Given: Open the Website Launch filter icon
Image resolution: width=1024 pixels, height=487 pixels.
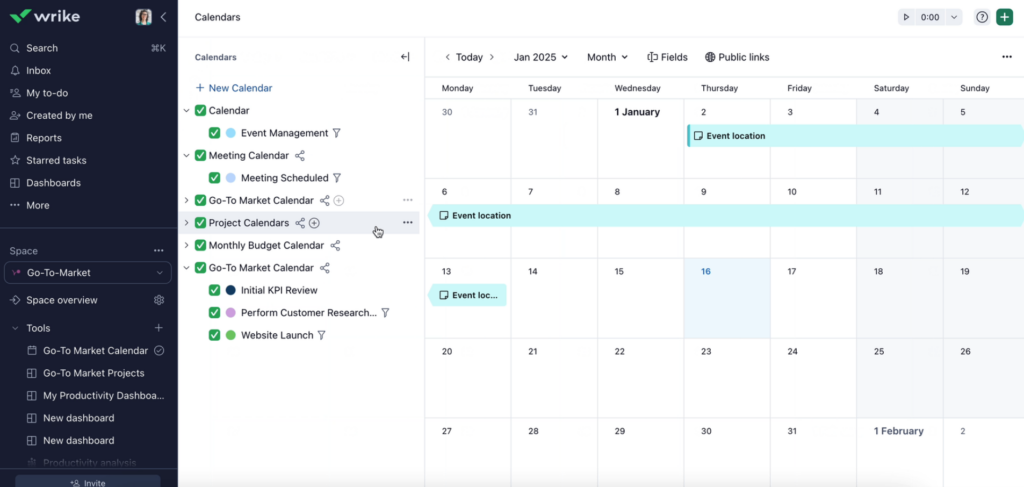Looking at the screenshot, I should (x=321, y=335).
